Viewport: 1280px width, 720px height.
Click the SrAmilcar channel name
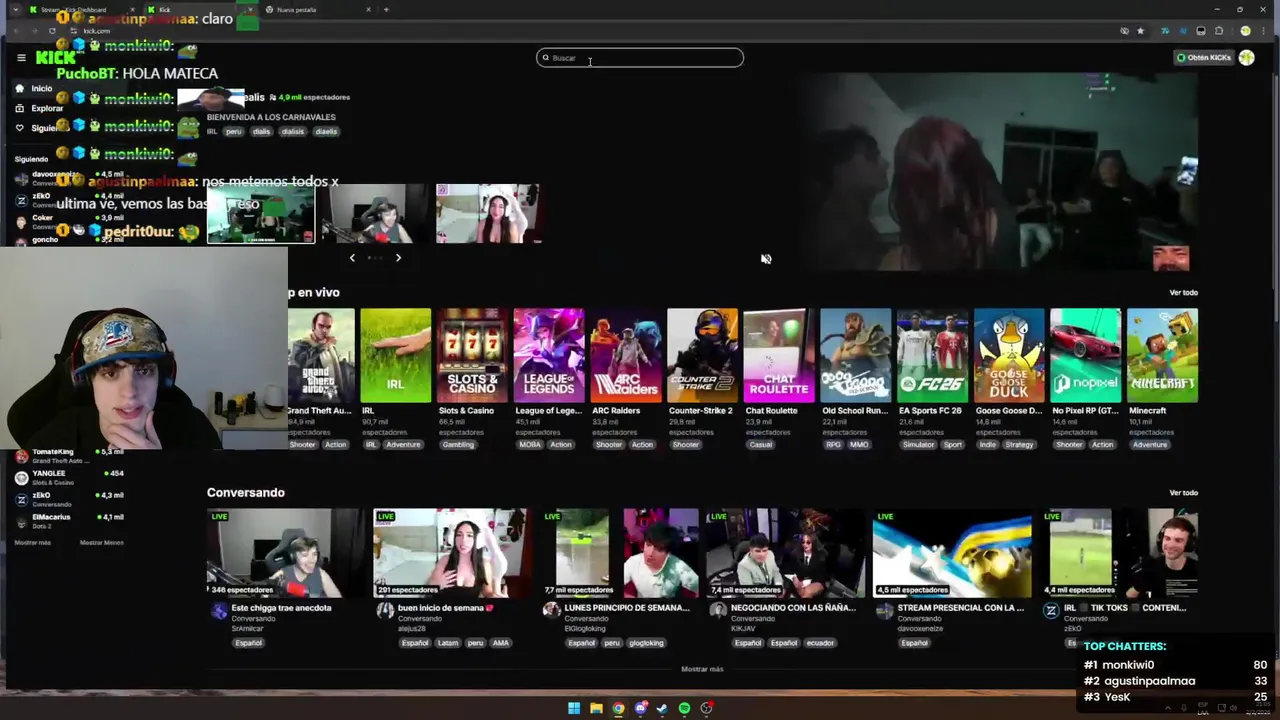coord(247,629)
